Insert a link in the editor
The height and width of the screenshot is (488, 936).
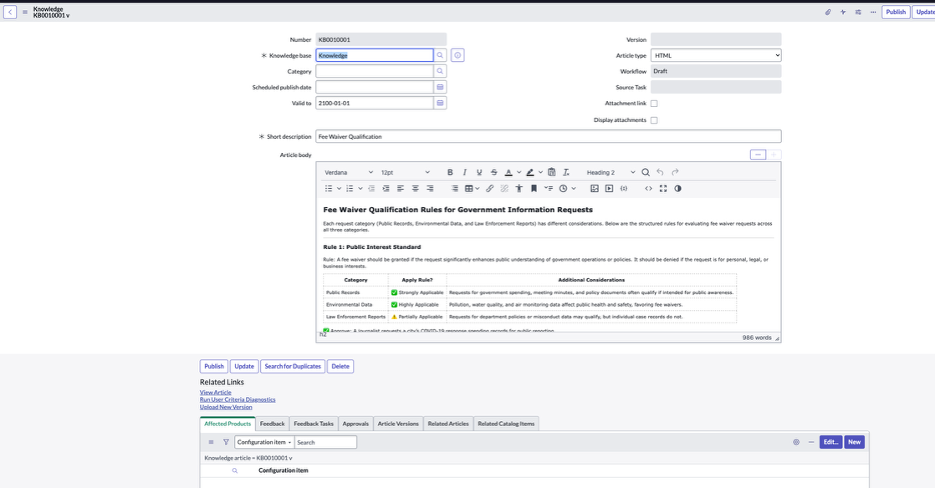click(x=489, y=189)
